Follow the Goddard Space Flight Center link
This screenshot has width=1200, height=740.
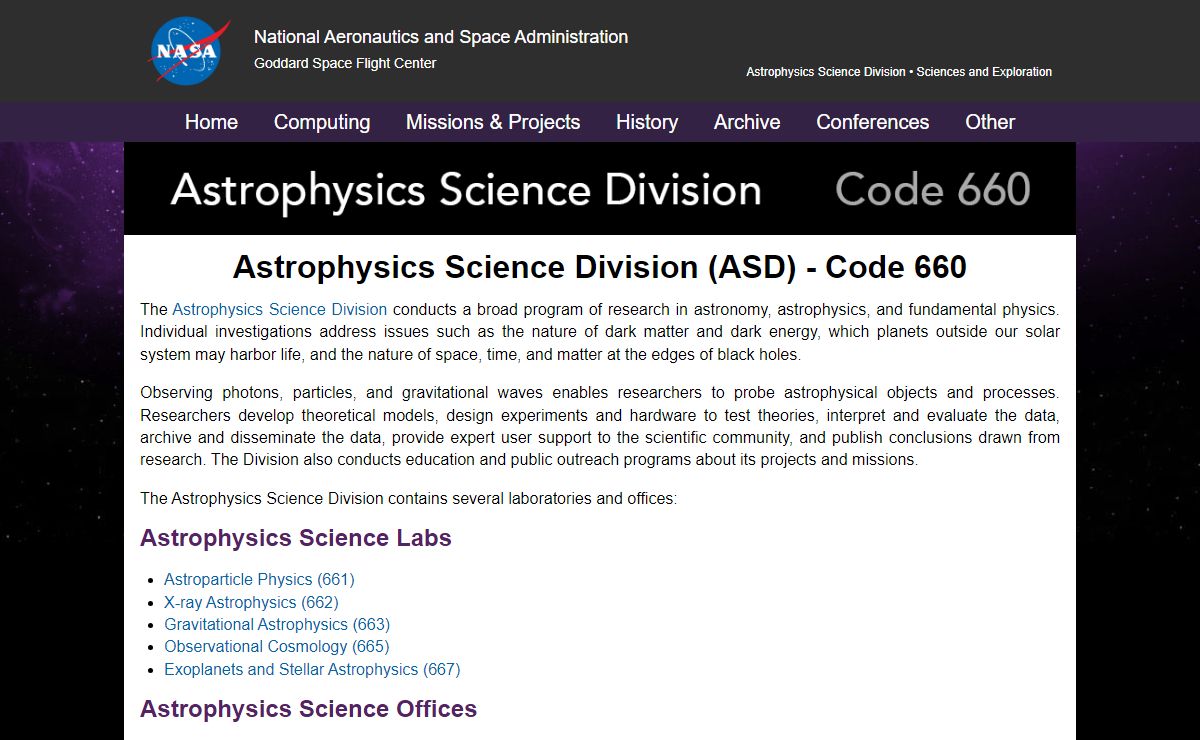pyautogui.click(x=345, y=63)
